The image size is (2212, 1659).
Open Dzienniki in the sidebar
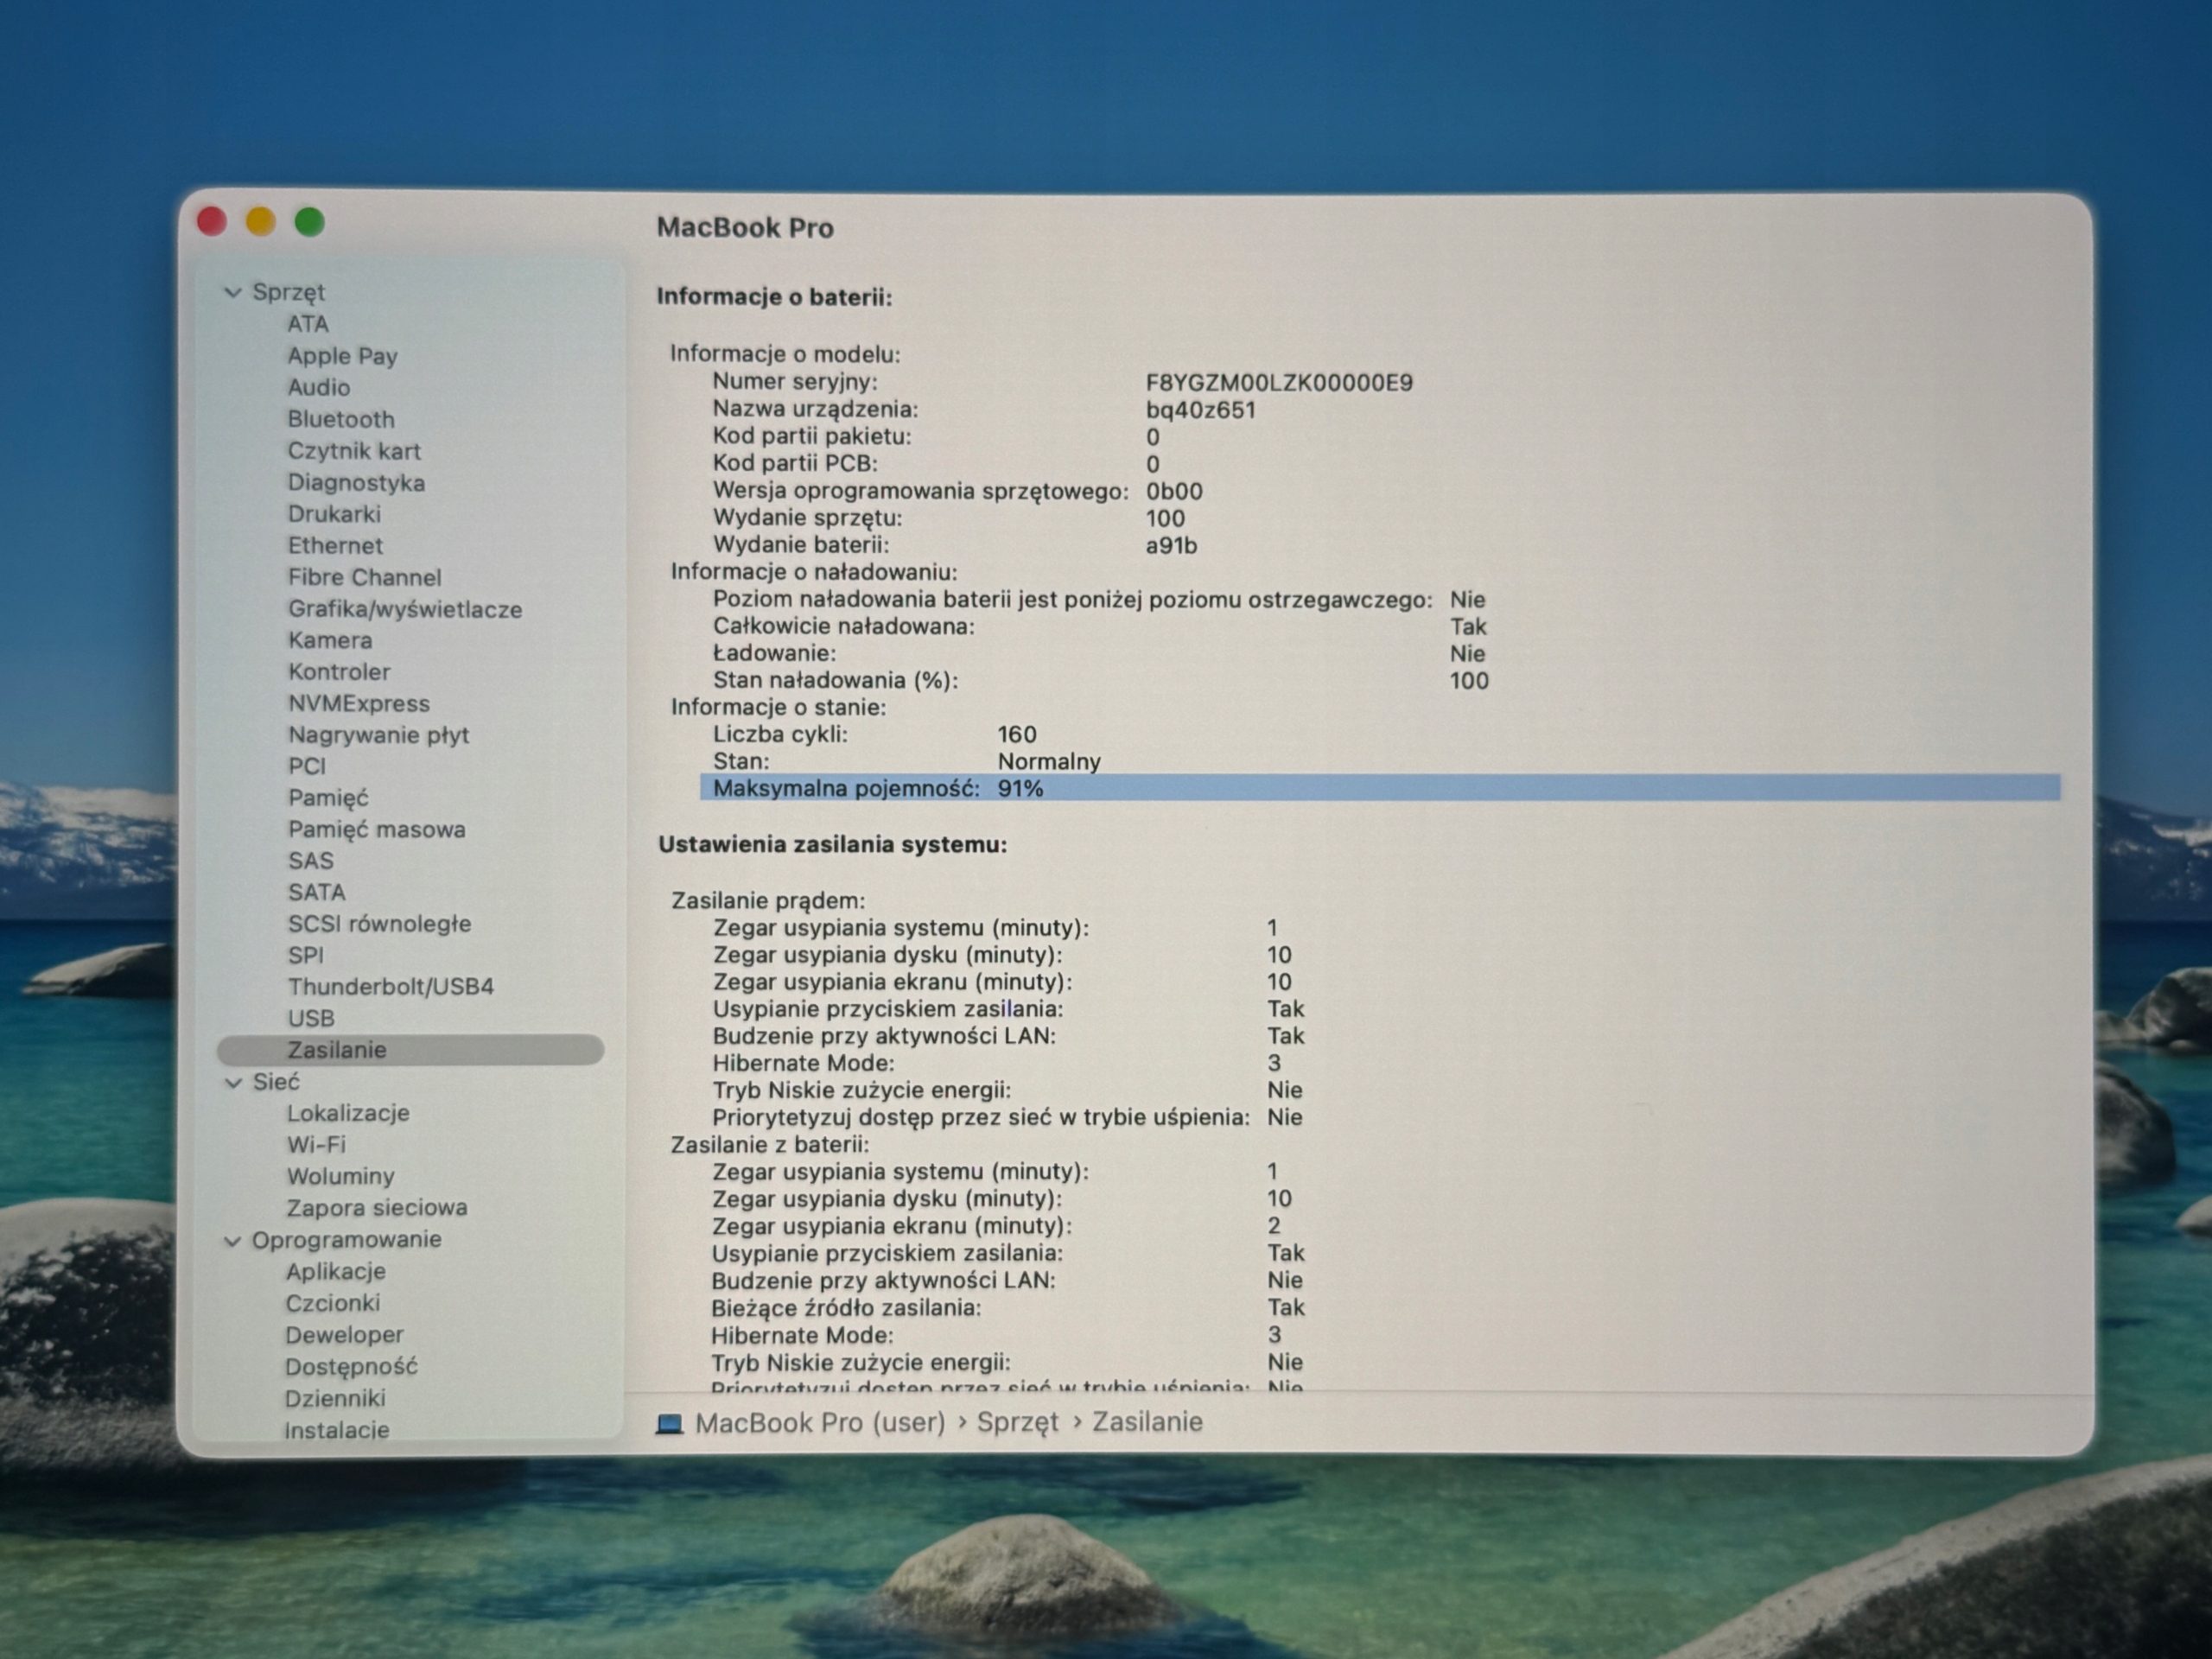(335, 1398)
